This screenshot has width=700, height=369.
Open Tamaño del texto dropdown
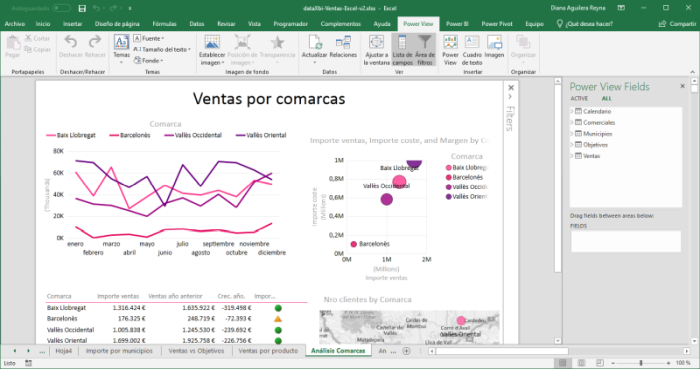point(162,50)
